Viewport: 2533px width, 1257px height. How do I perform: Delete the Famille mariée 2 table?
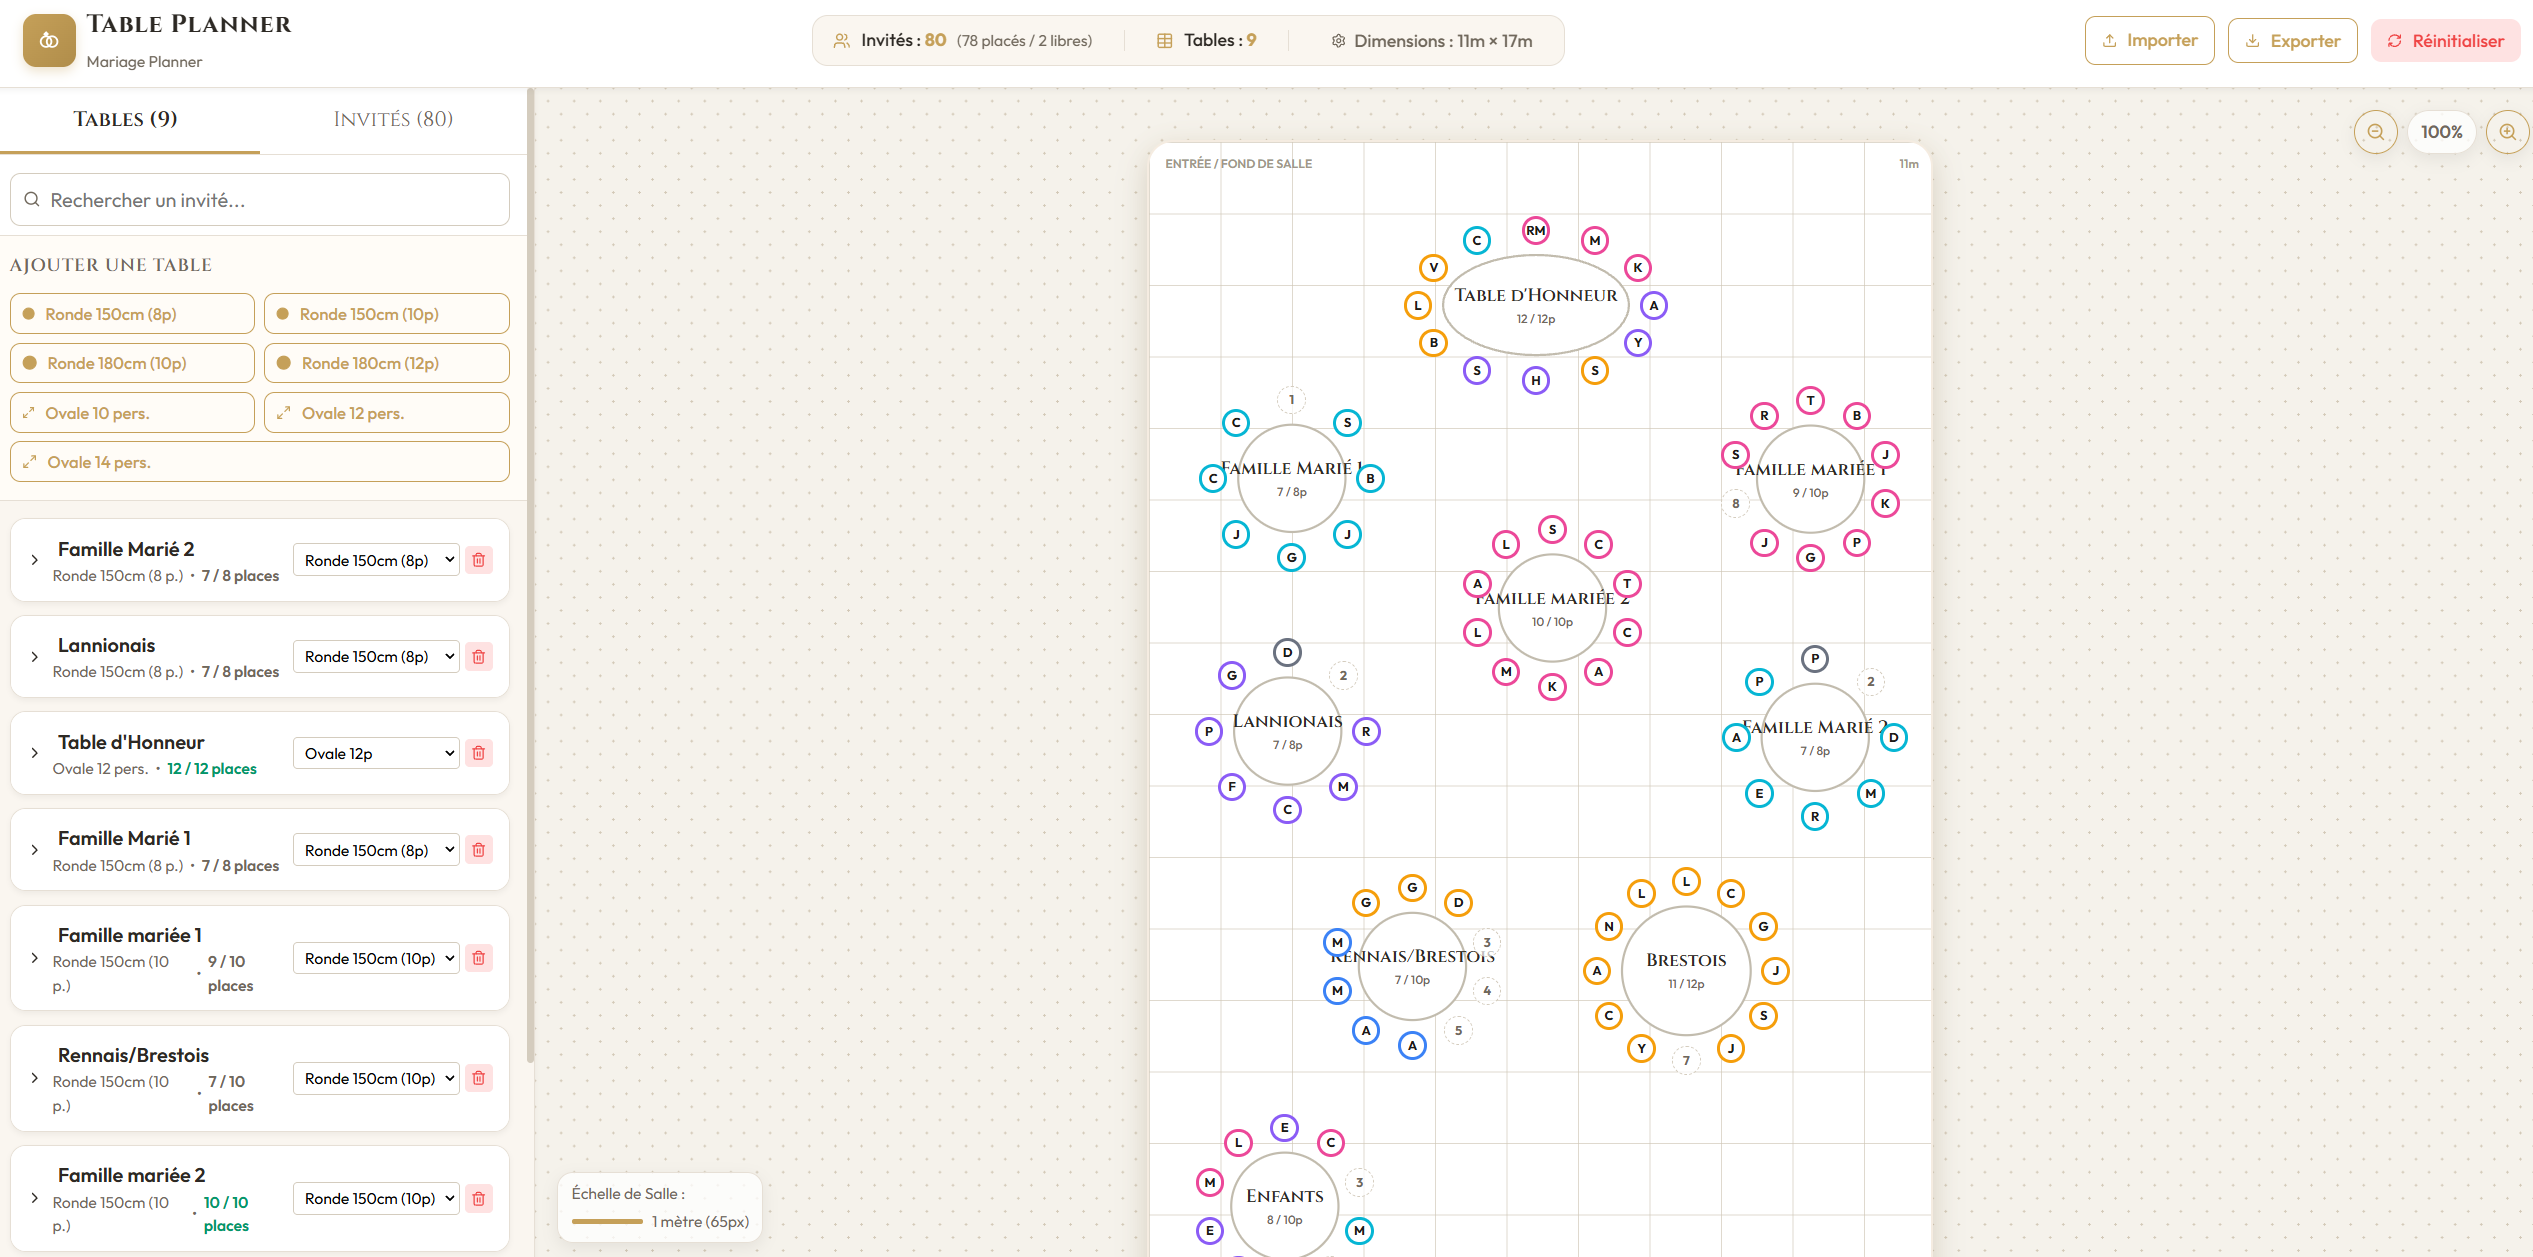coord(479,1198)
